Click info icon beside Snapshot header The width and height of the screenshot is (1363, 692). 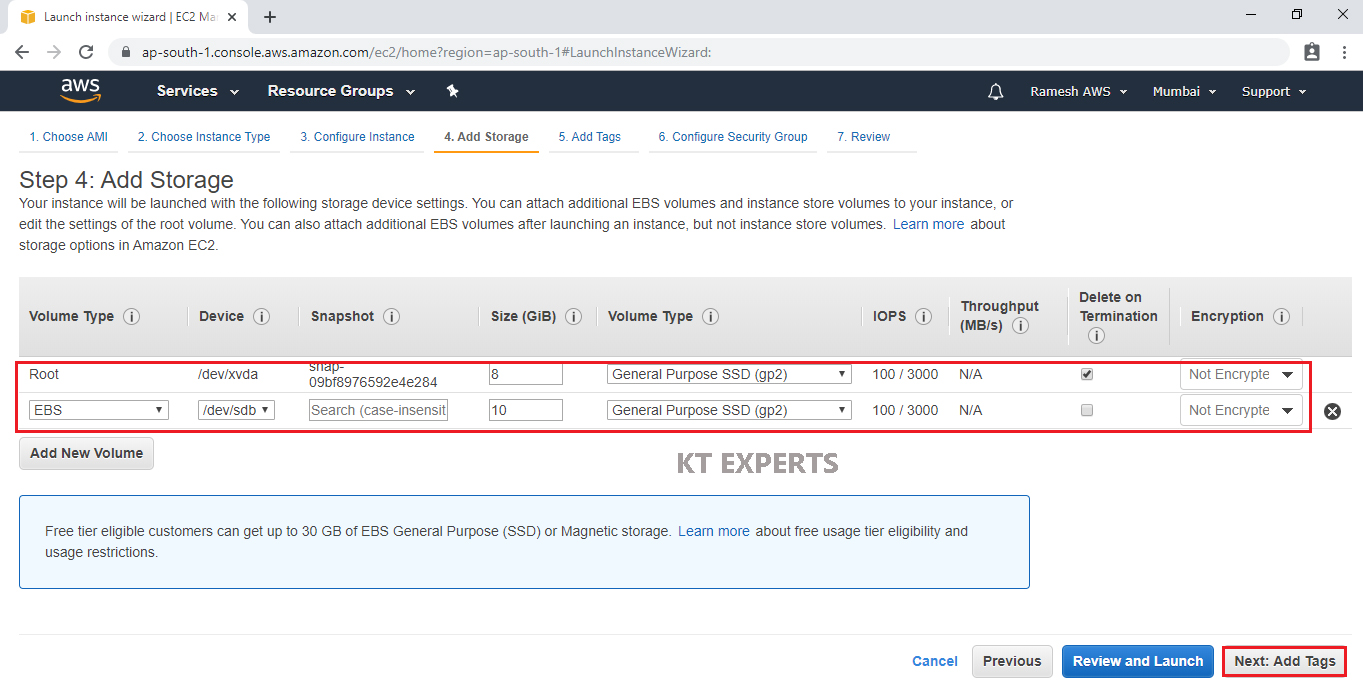tap(392, 316)
